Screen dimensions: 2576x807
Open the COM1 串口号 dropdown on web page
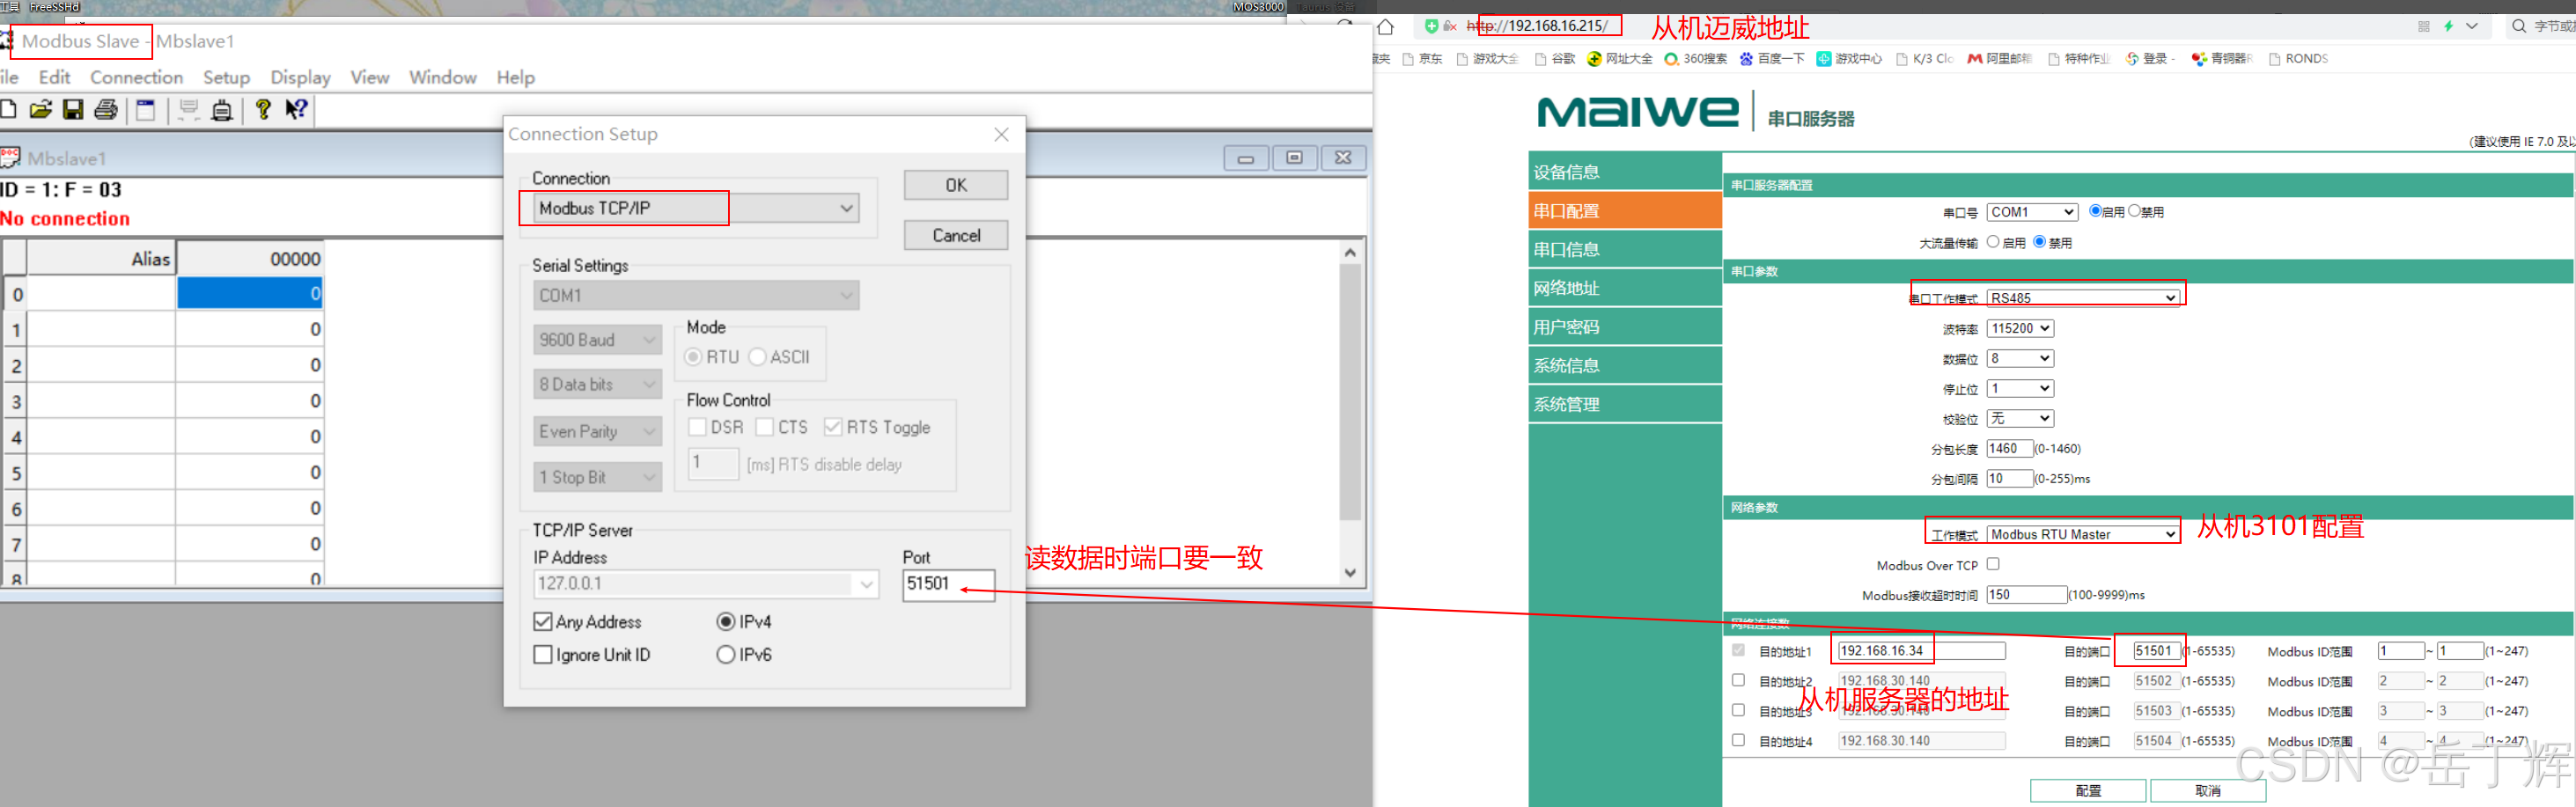tap(2032, 212)
